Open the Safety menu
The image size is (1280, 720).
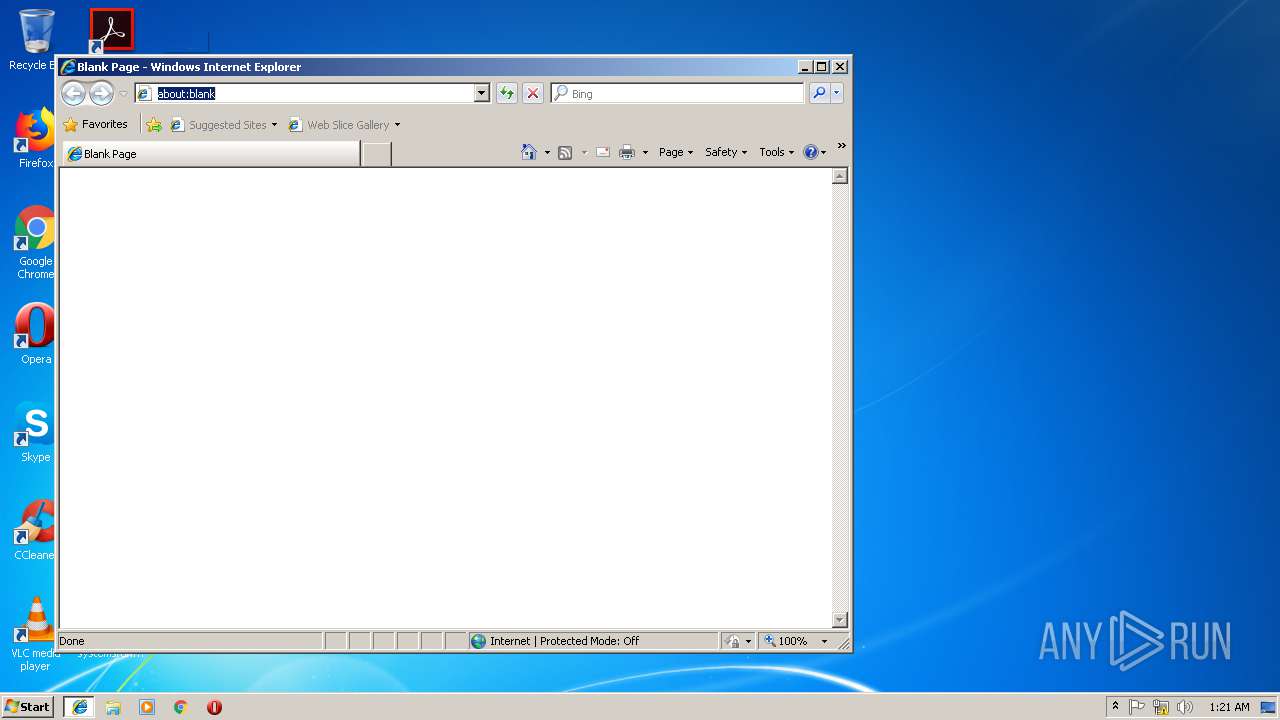[725, 152]
